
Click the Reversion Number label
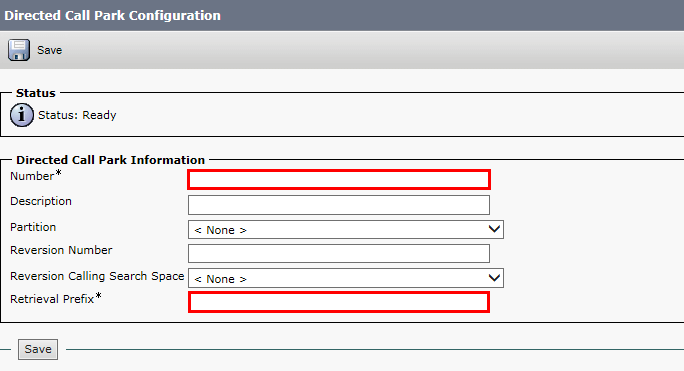61,250
